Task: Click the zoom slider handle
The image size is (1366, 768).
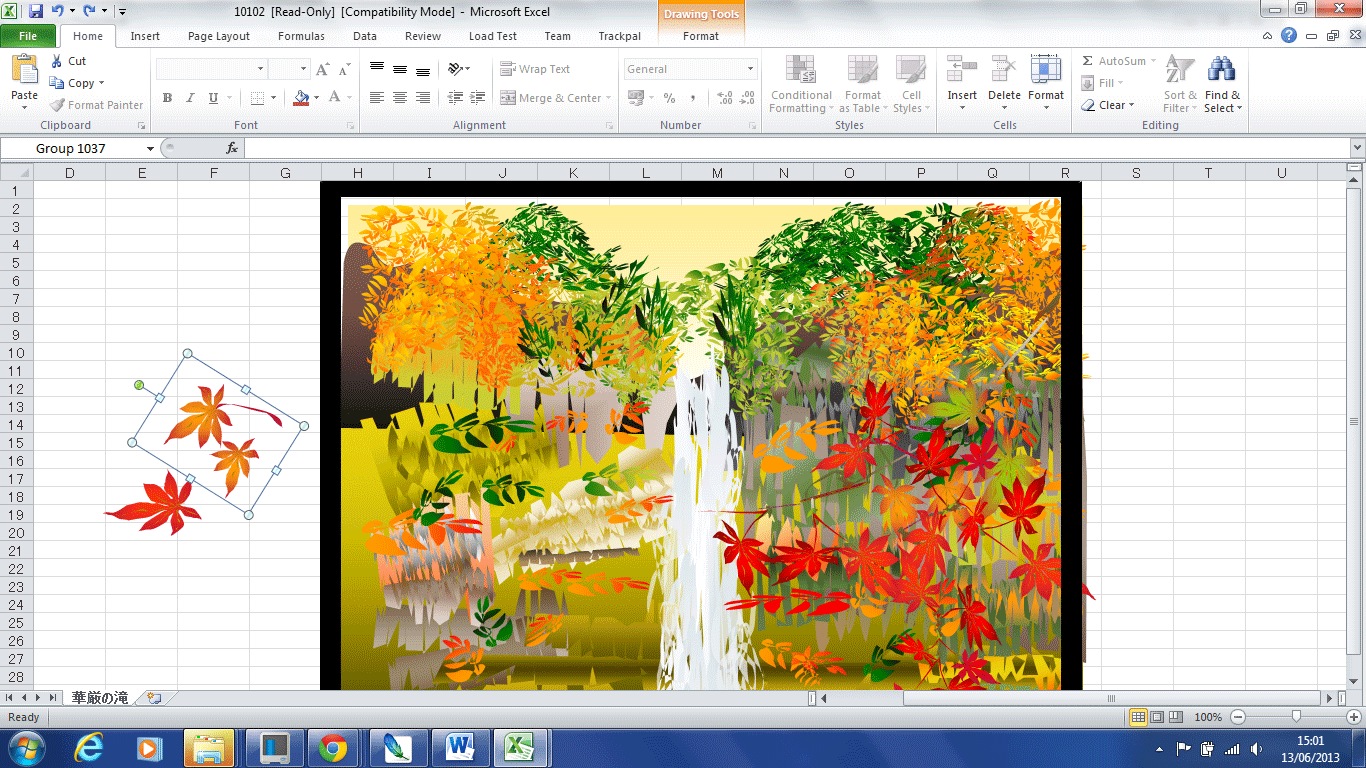Action: click(1296, 717)
